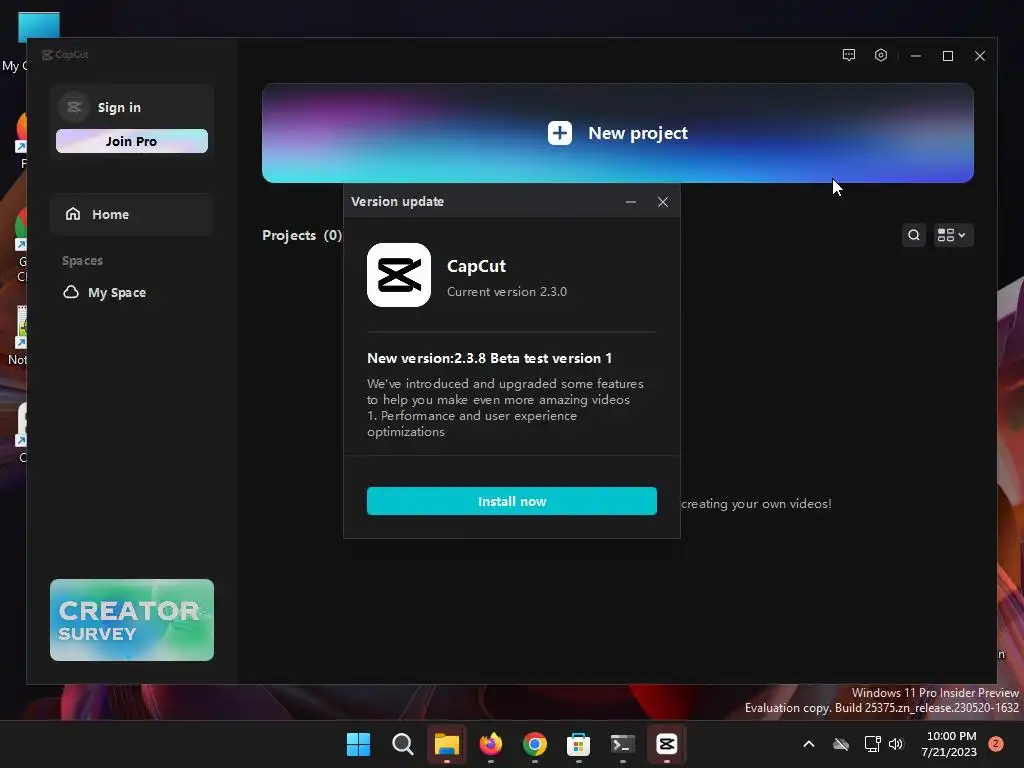1024x768 pixels.
Task: Click the profile avatar beside Sign in
Action: click(x=74, y=107)
